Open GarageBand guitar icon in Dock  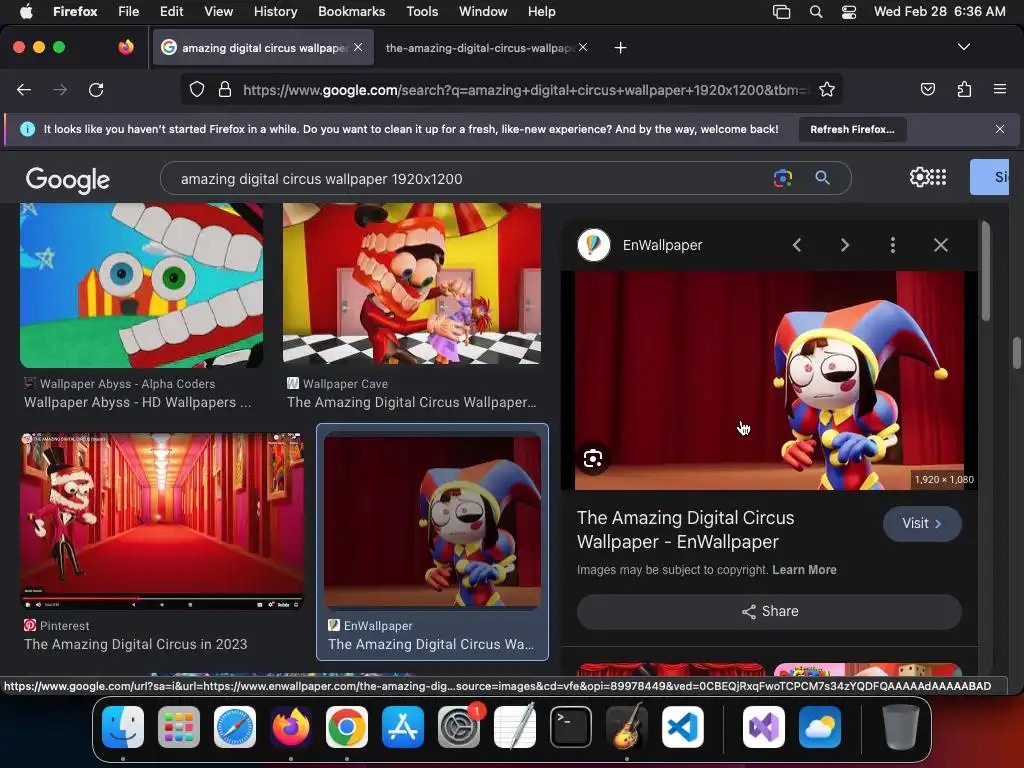click(626, 727)
